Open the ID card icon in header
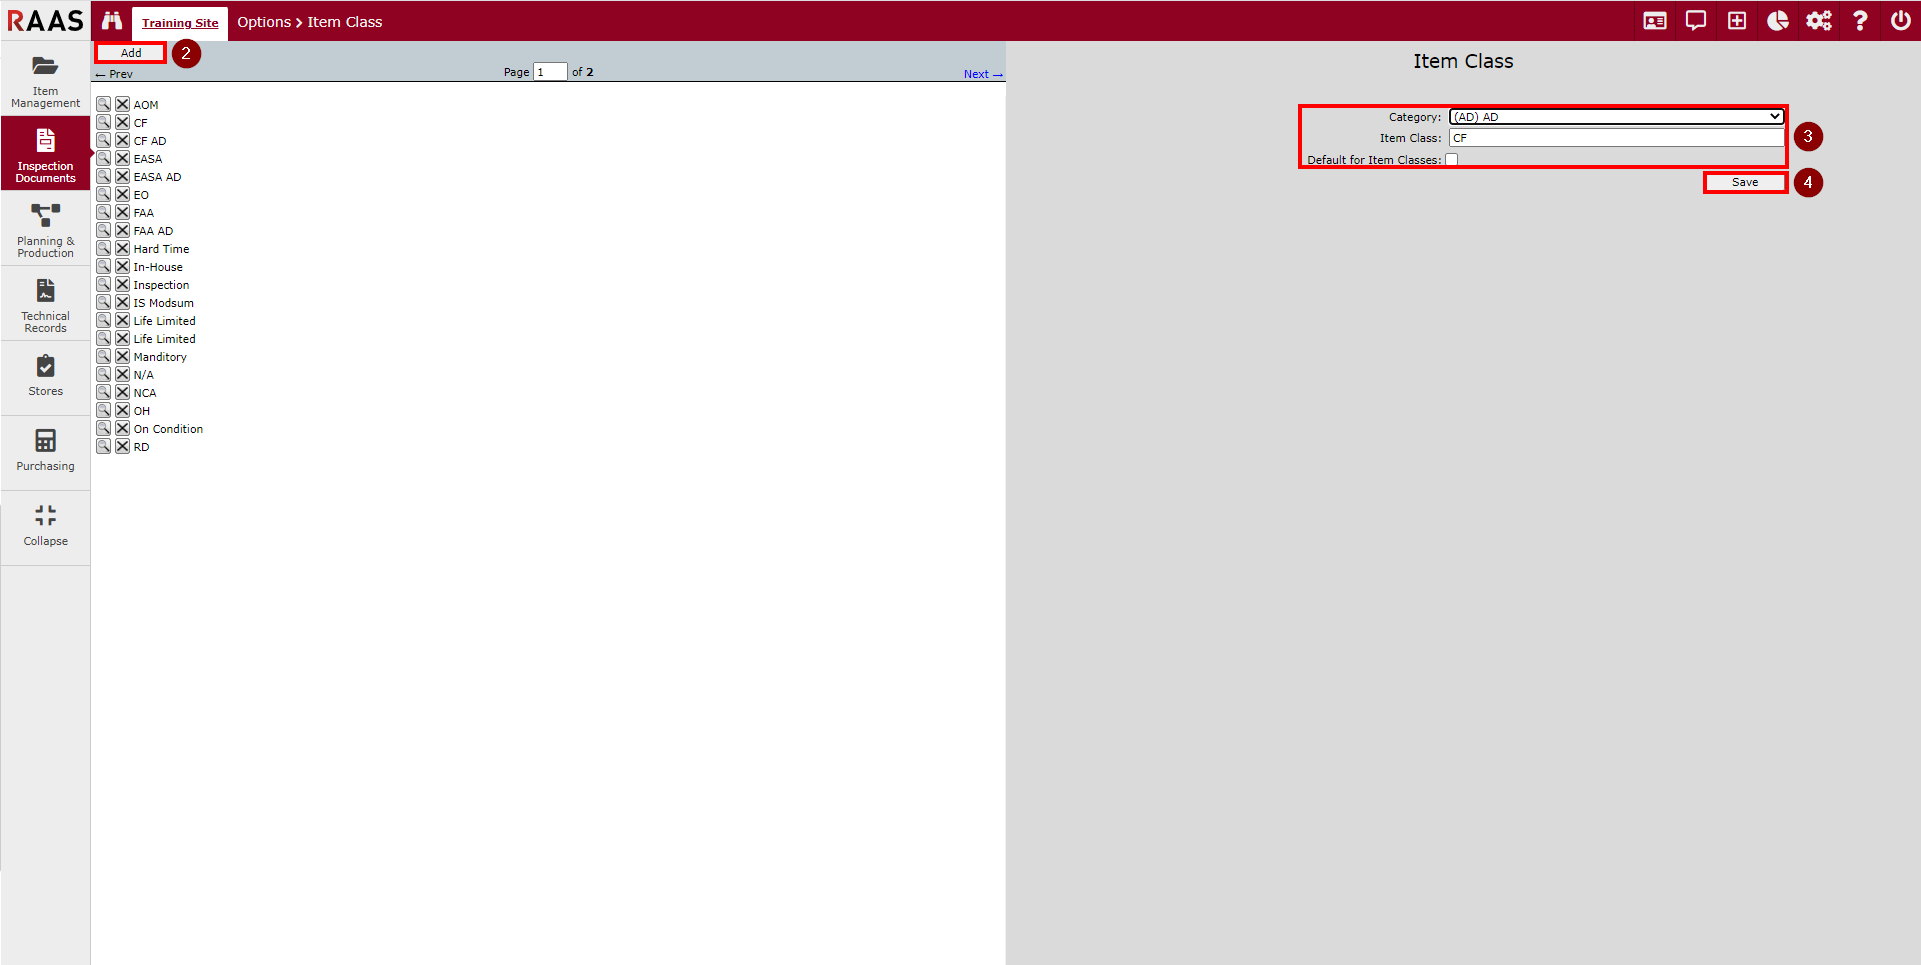The width and height of the screenshot is (1921, 965). 1655,21
